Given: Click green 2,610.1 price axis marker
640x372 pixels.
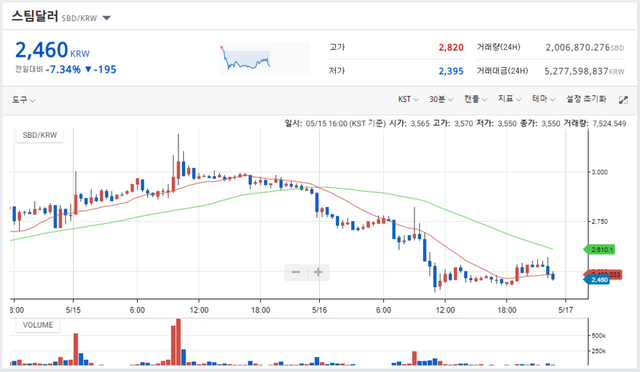Looking at the screenshot, I should point(599,249).
